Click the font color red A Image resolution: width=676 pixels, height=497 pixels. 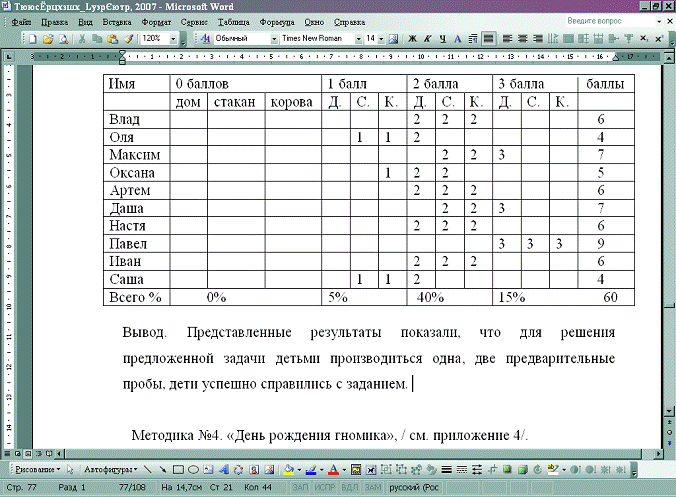pyautogui.click(x=331, y=468)
